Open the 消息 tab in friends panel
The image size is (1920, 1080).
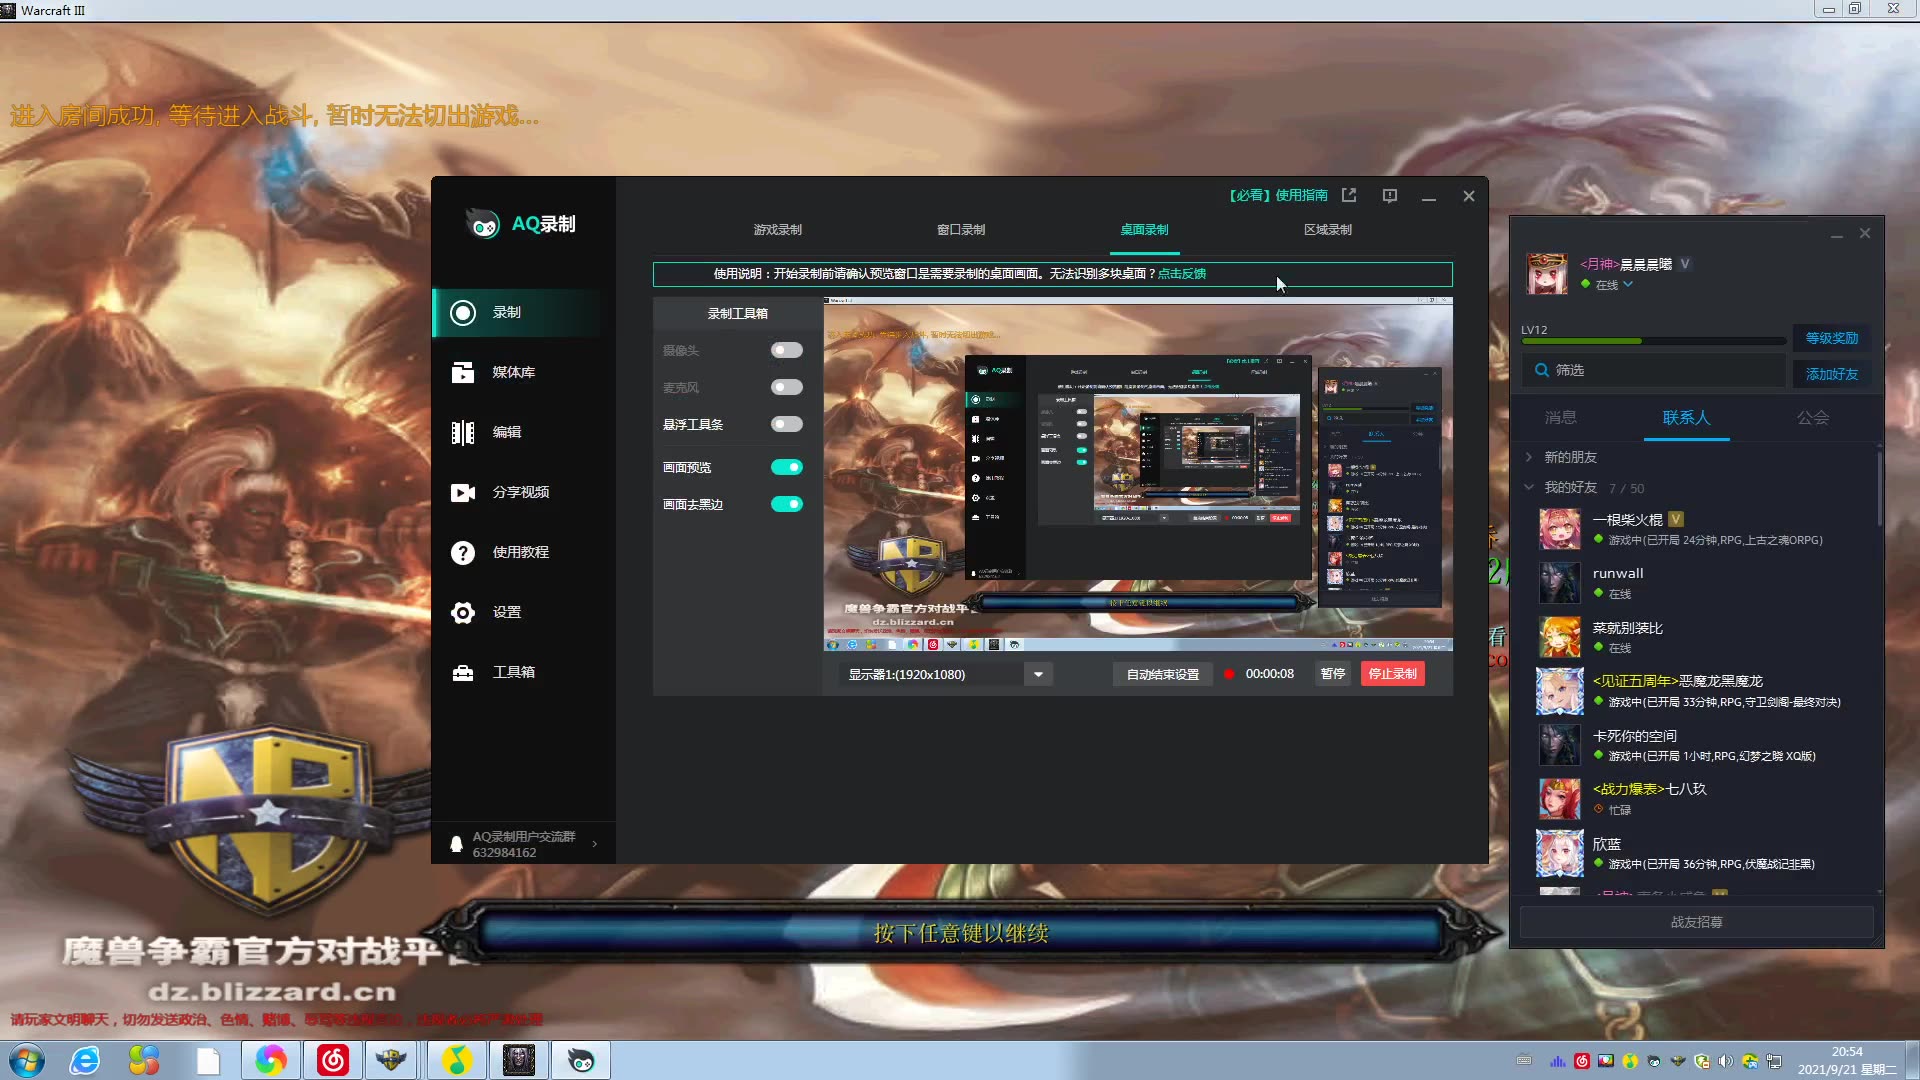(1560, 418)
